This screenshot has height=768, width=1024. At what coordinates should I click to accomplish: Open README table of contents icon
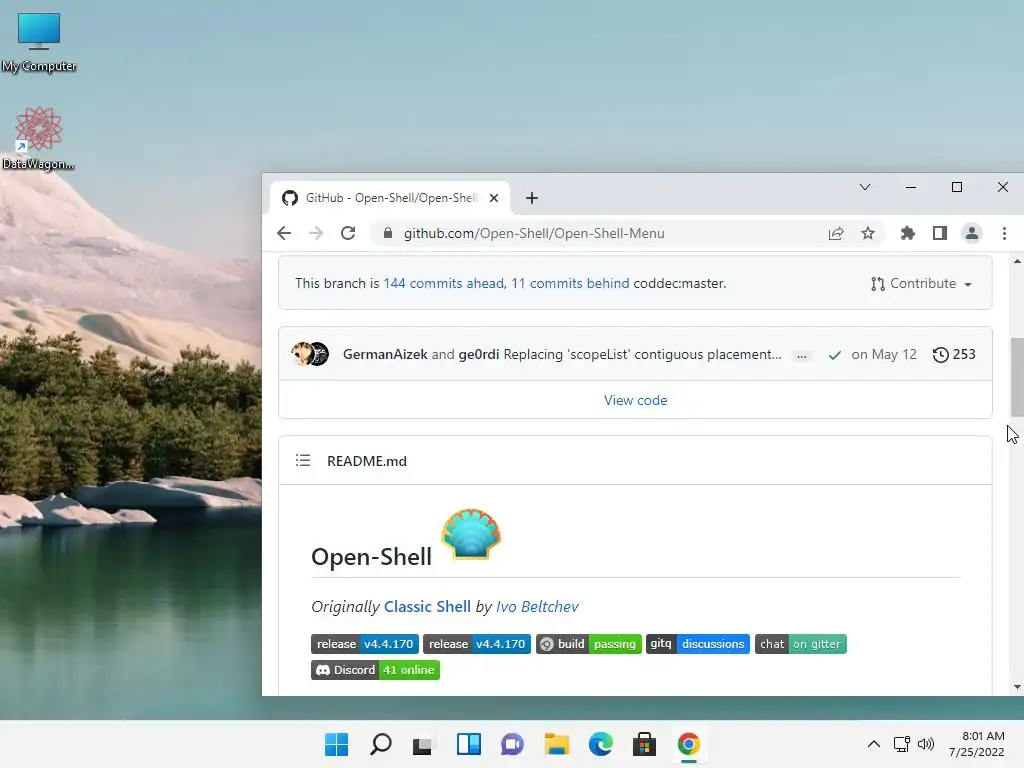(302, 460)
